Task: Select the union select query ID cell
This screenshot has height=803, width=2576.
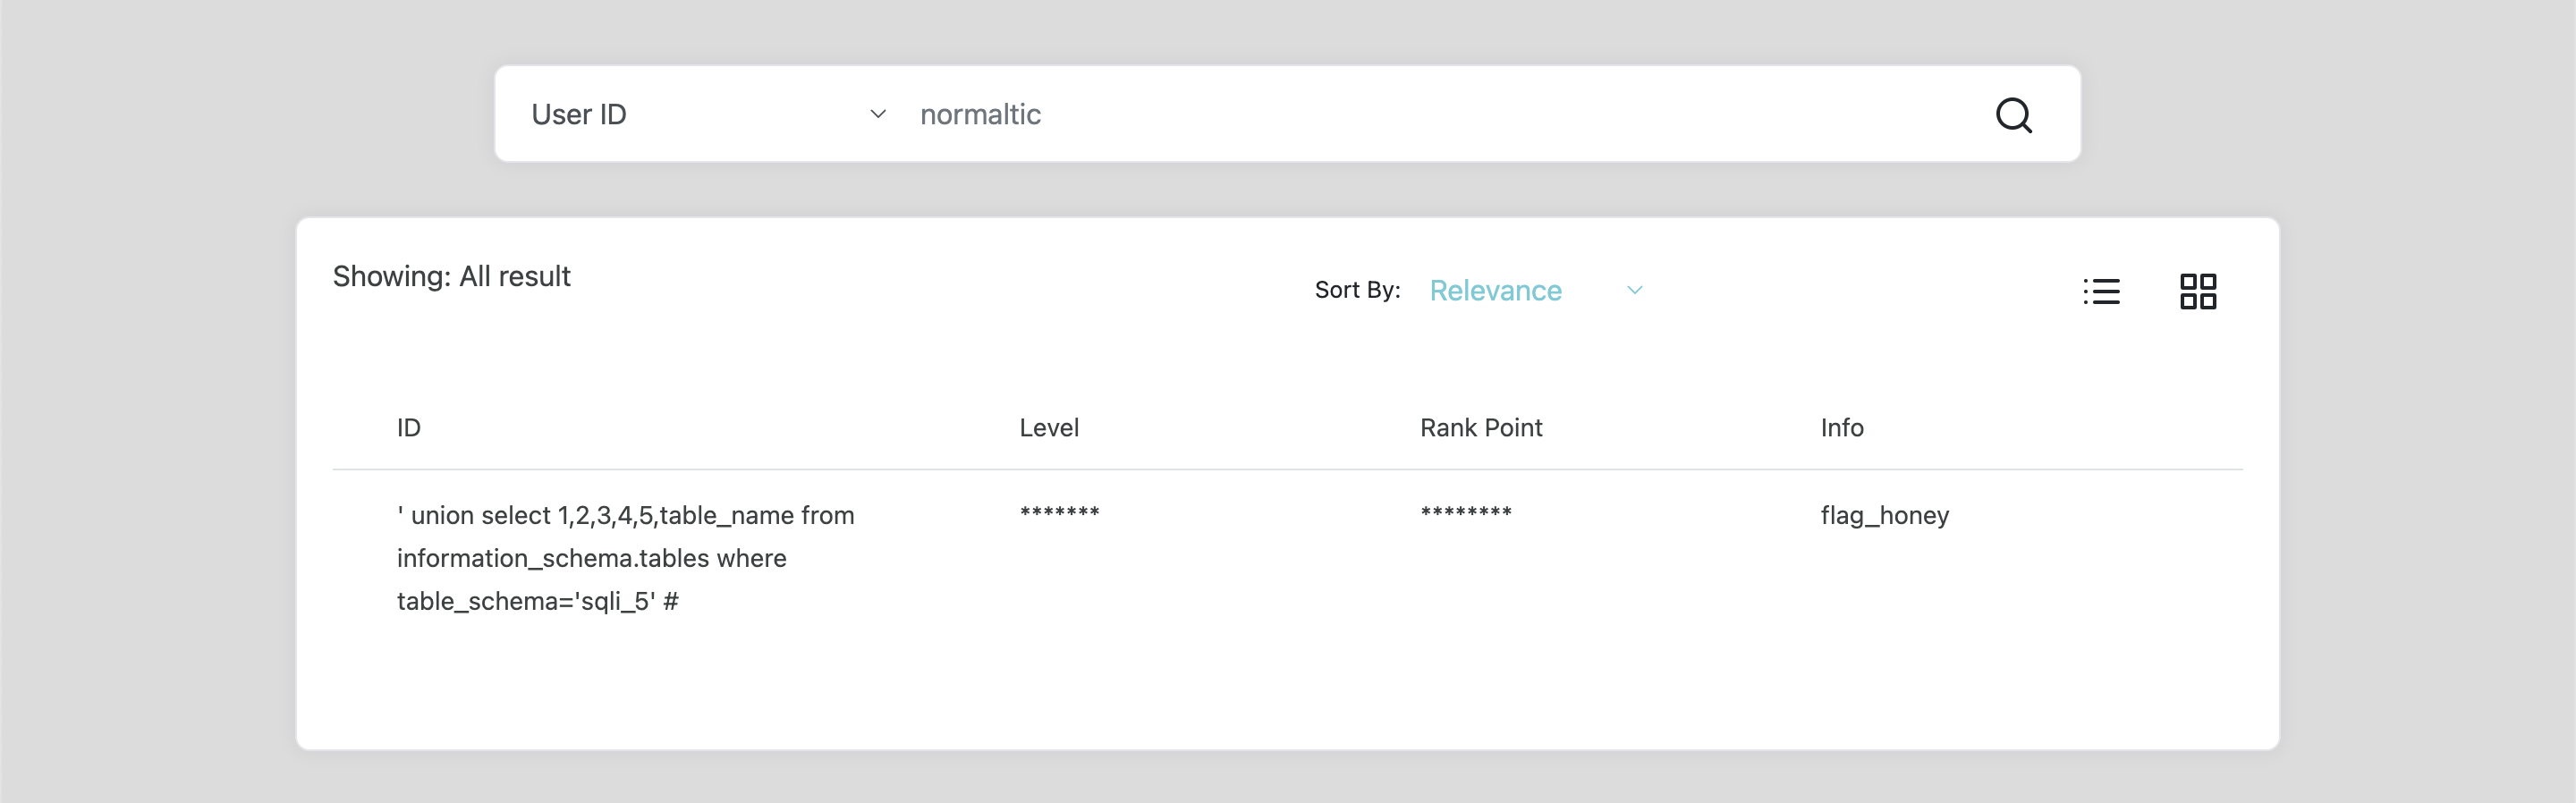Action: (x=626, y=558)
